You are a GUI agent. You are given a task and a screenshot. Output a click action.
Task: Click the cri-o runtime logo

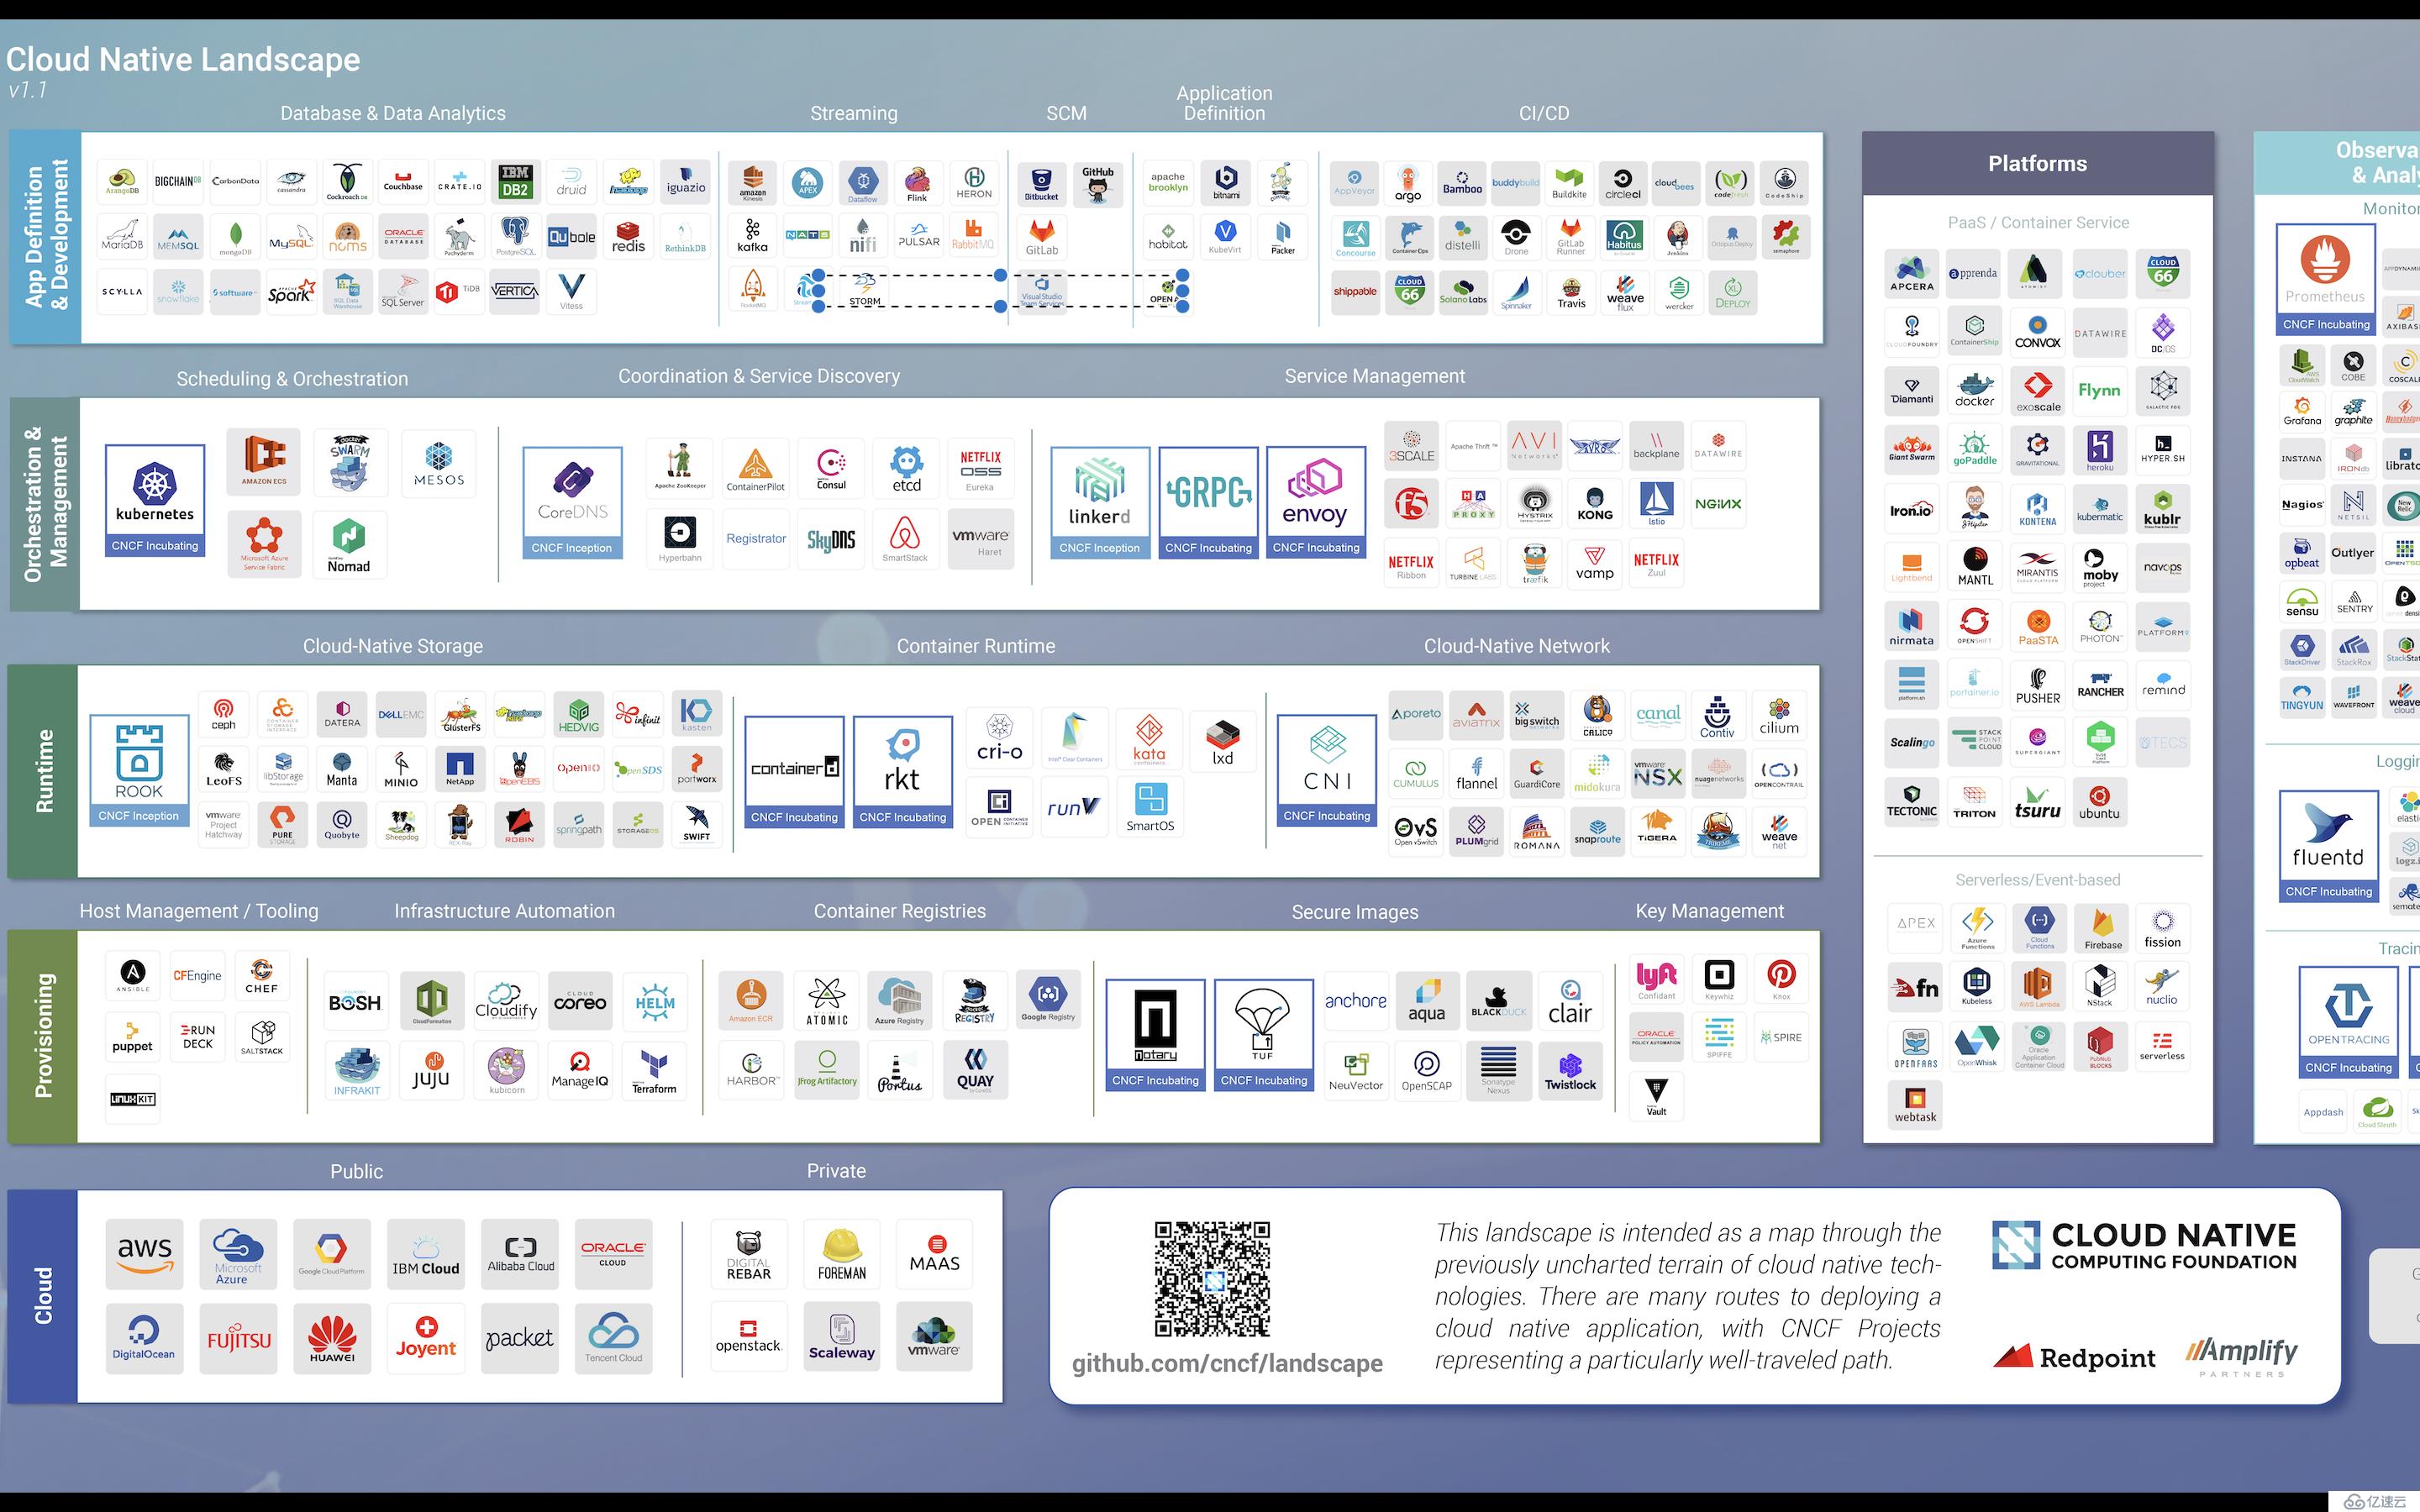pos(1000,739)
